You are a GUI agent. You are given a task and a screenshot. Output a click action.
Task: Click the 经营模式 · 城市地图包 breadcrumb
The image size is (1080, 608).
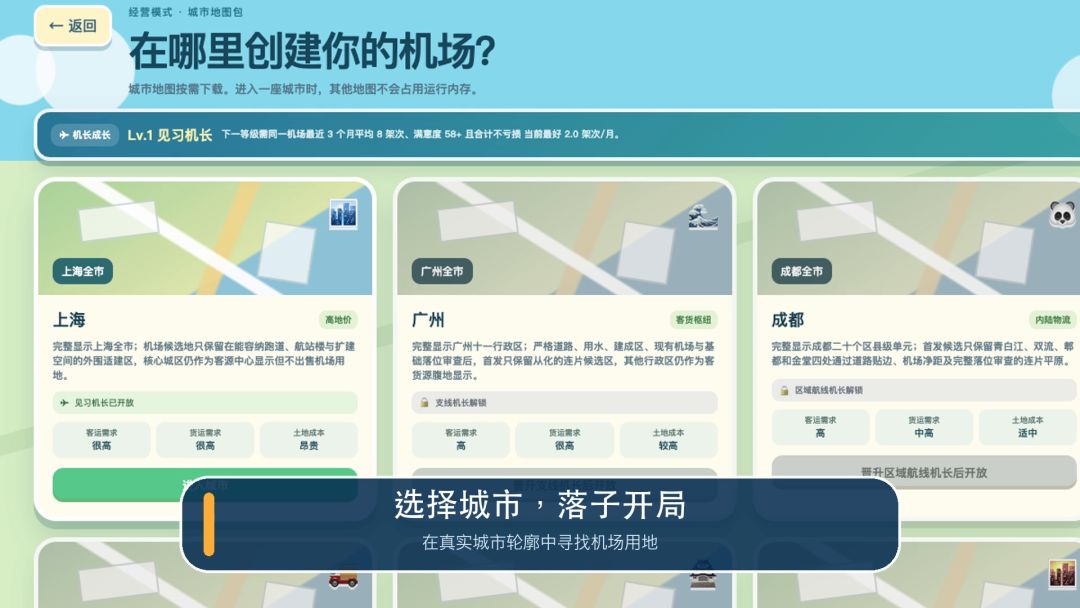(185, 12)
